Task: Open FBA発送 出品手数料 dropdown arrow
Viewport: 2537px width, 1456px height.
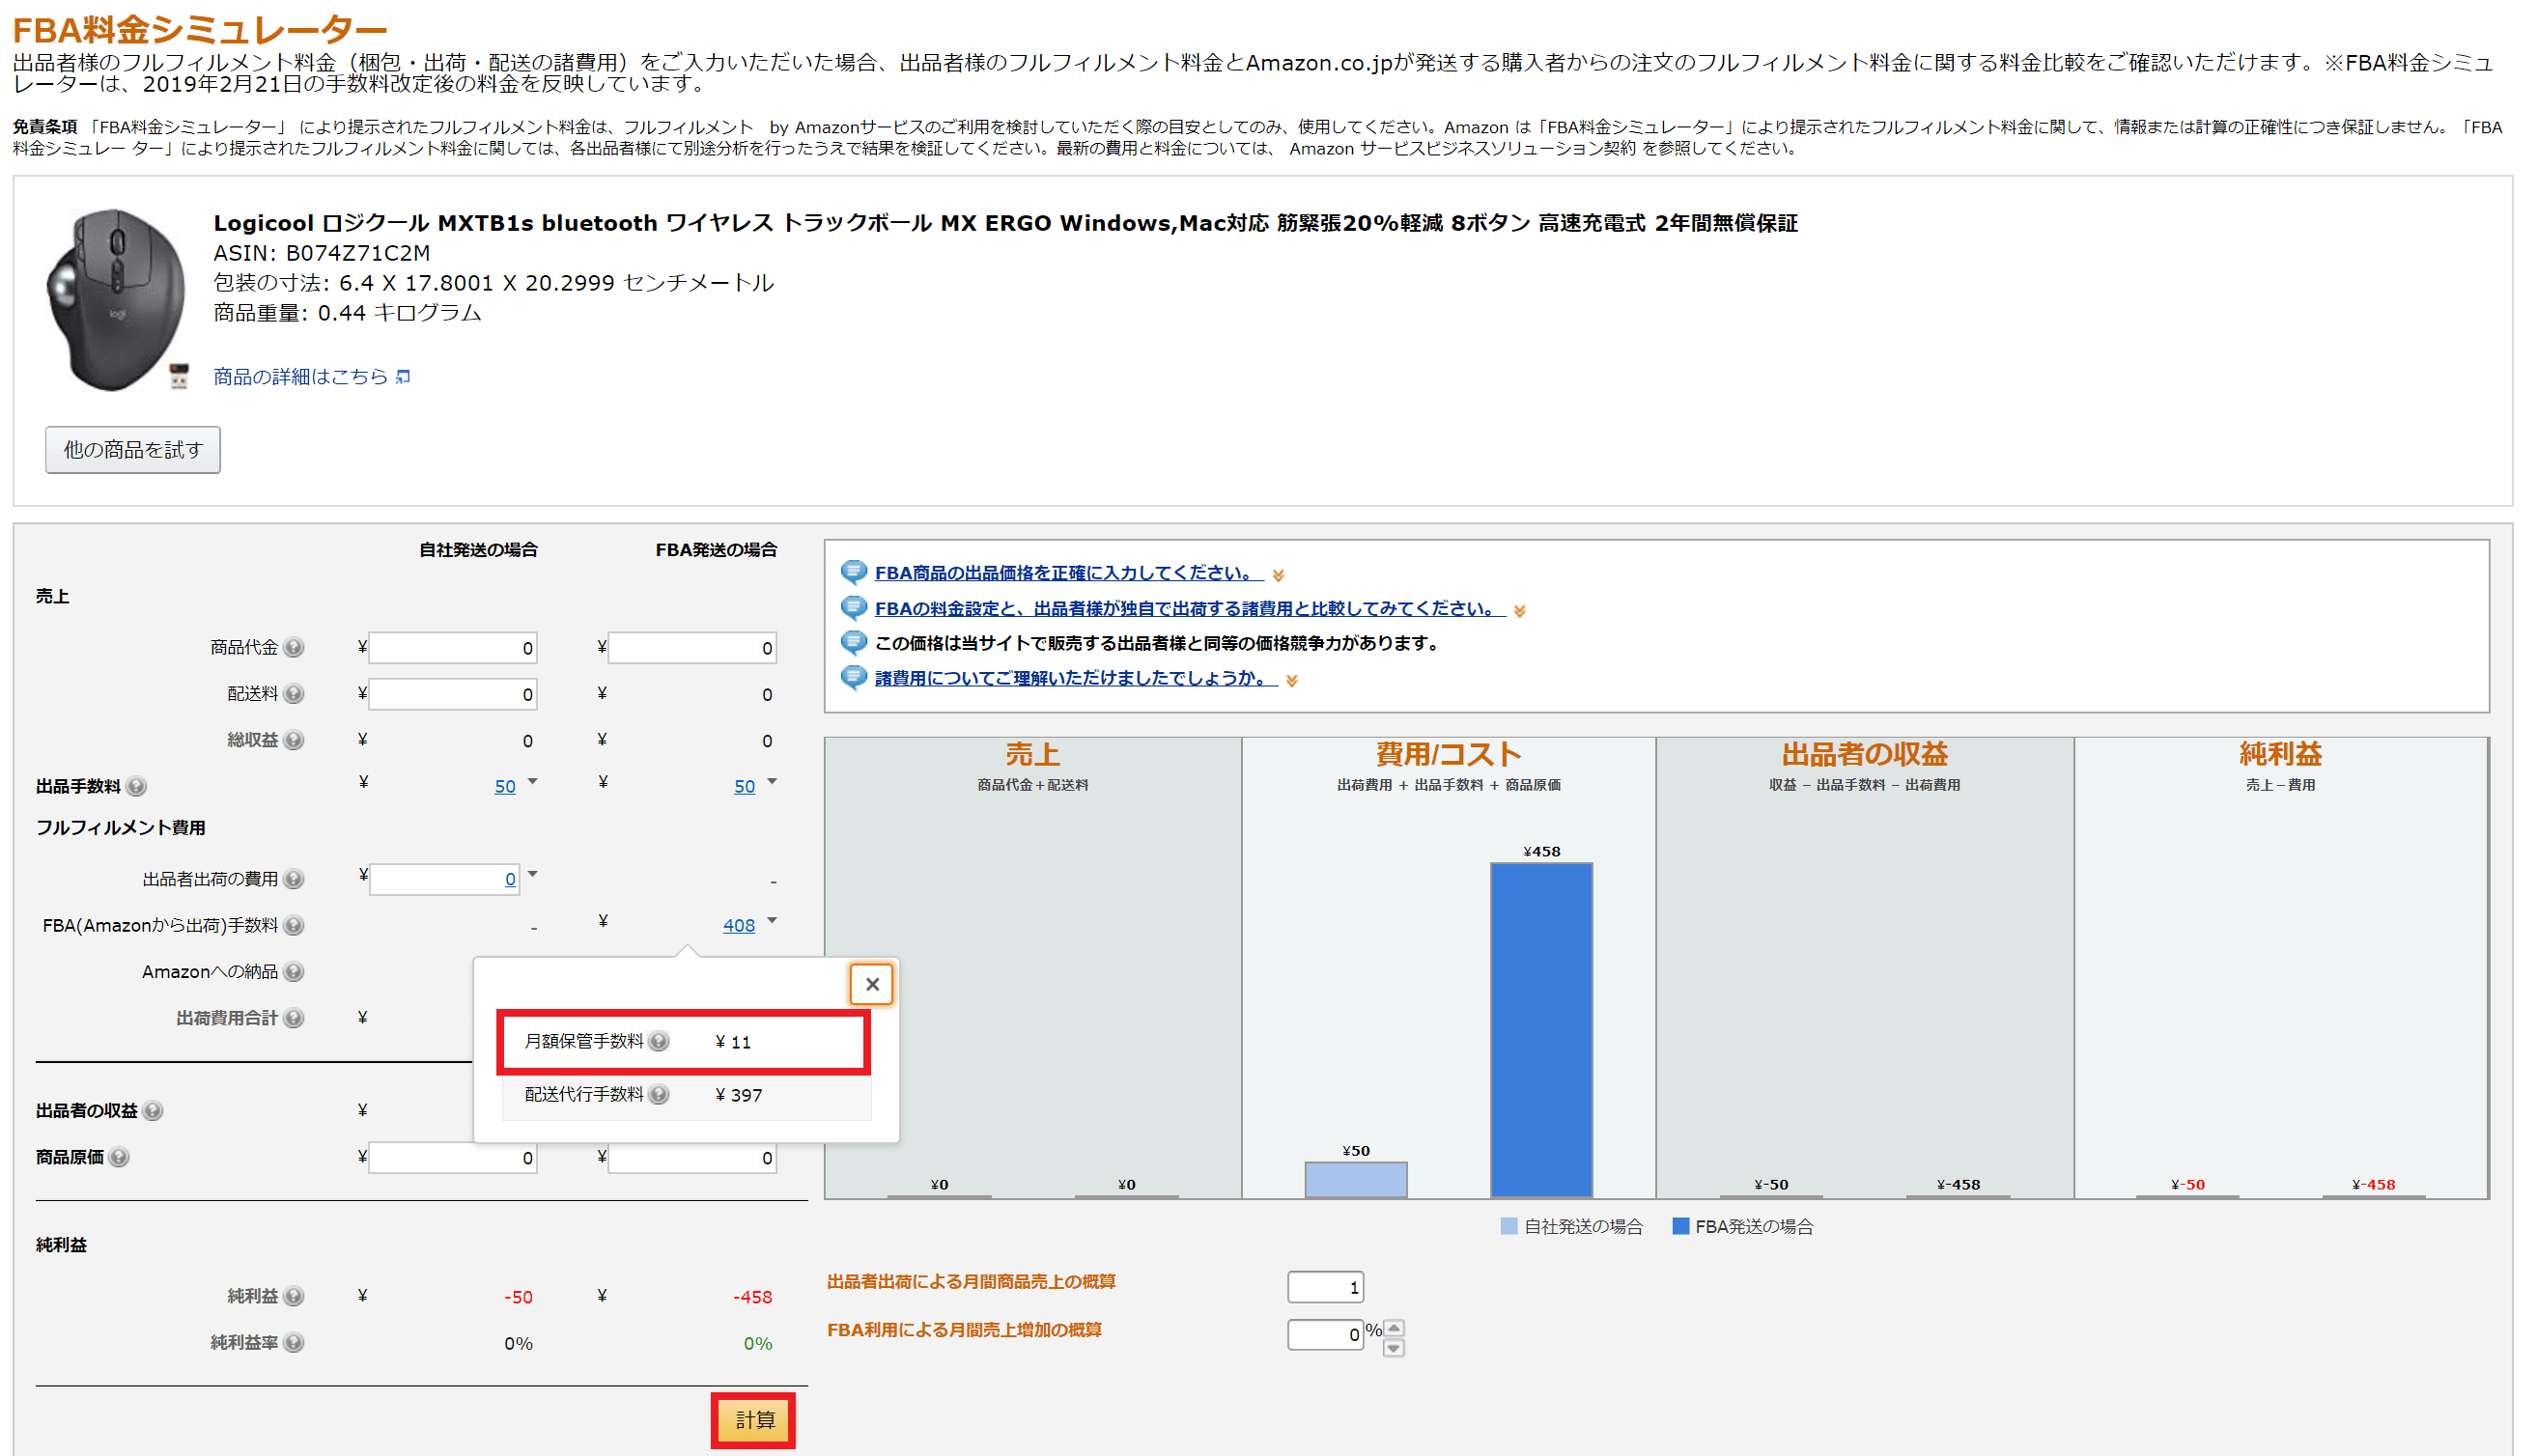Action: [773, 782]
